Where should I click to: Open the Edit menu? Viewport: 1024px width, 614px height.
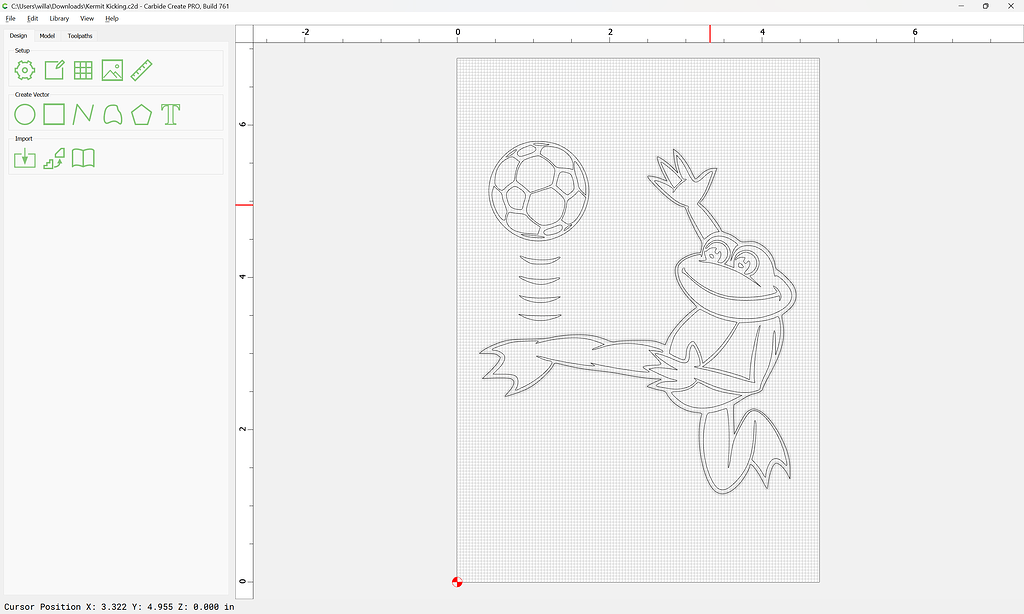[x=33, y=18]
